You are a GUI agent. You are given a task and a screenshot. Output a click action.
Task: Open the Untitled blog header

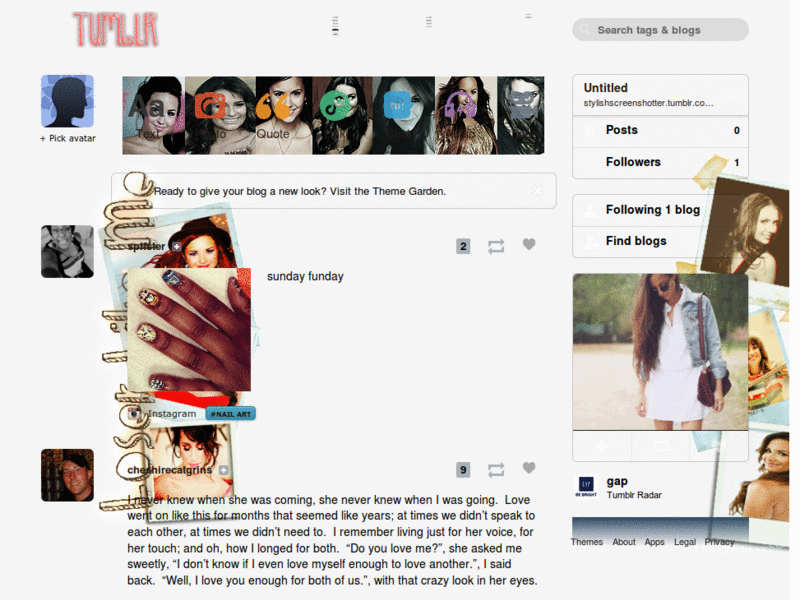tap(606, 88)
